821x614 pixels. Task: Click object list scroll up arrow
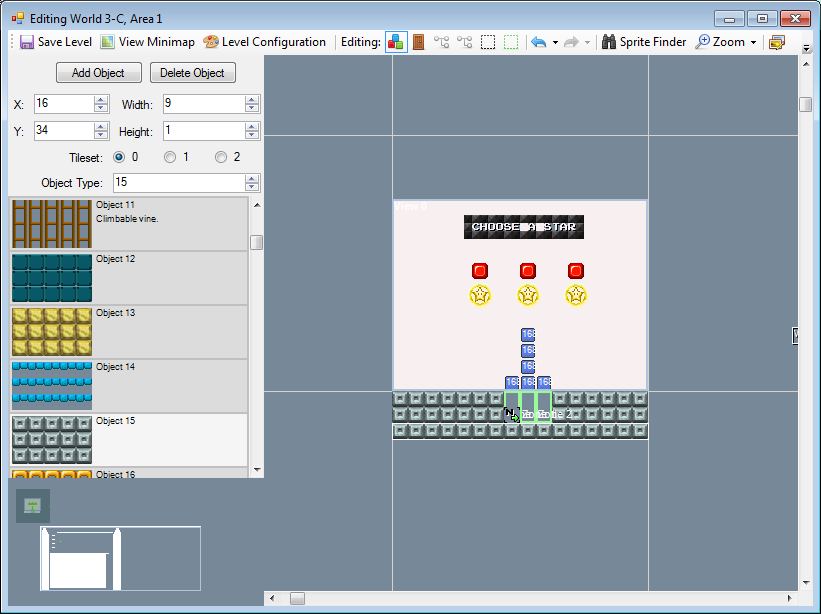[x=257, y=205]
